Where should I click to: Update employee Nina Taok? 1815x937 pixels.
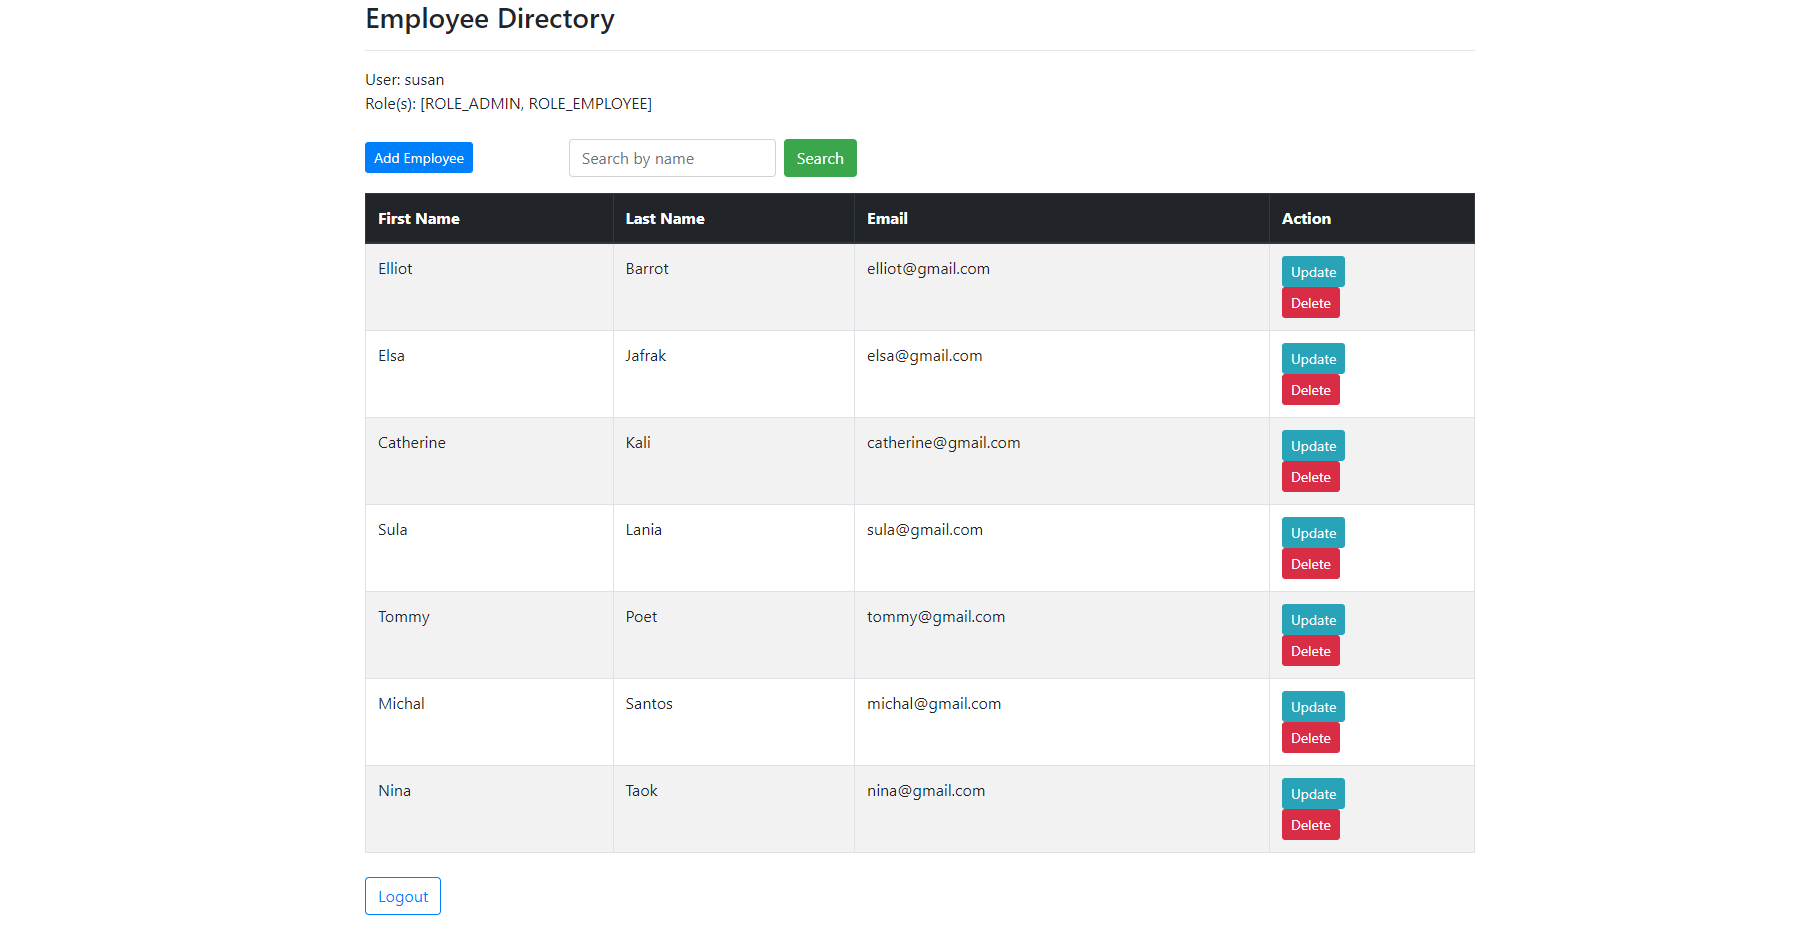pyautogui.click(x=1312, y=793)
